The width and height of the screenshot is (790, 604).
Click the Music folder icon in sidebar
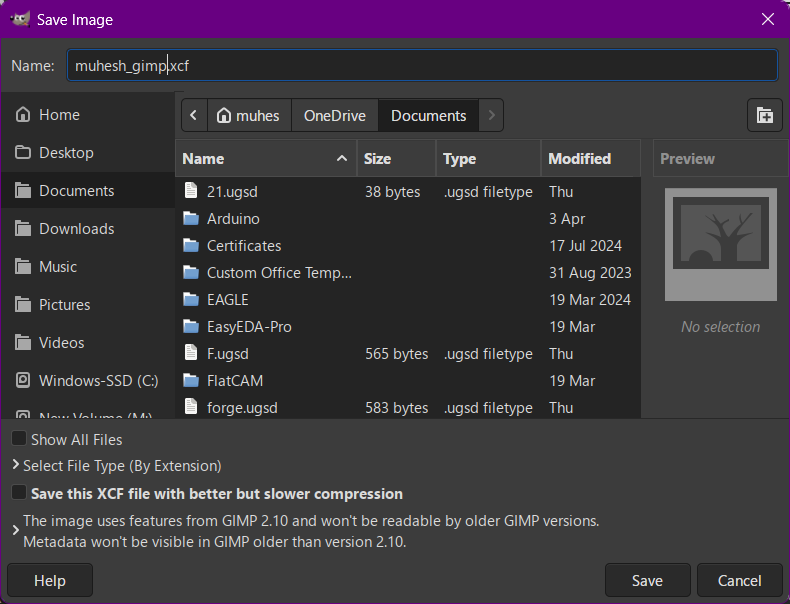[x=23, y=266]
